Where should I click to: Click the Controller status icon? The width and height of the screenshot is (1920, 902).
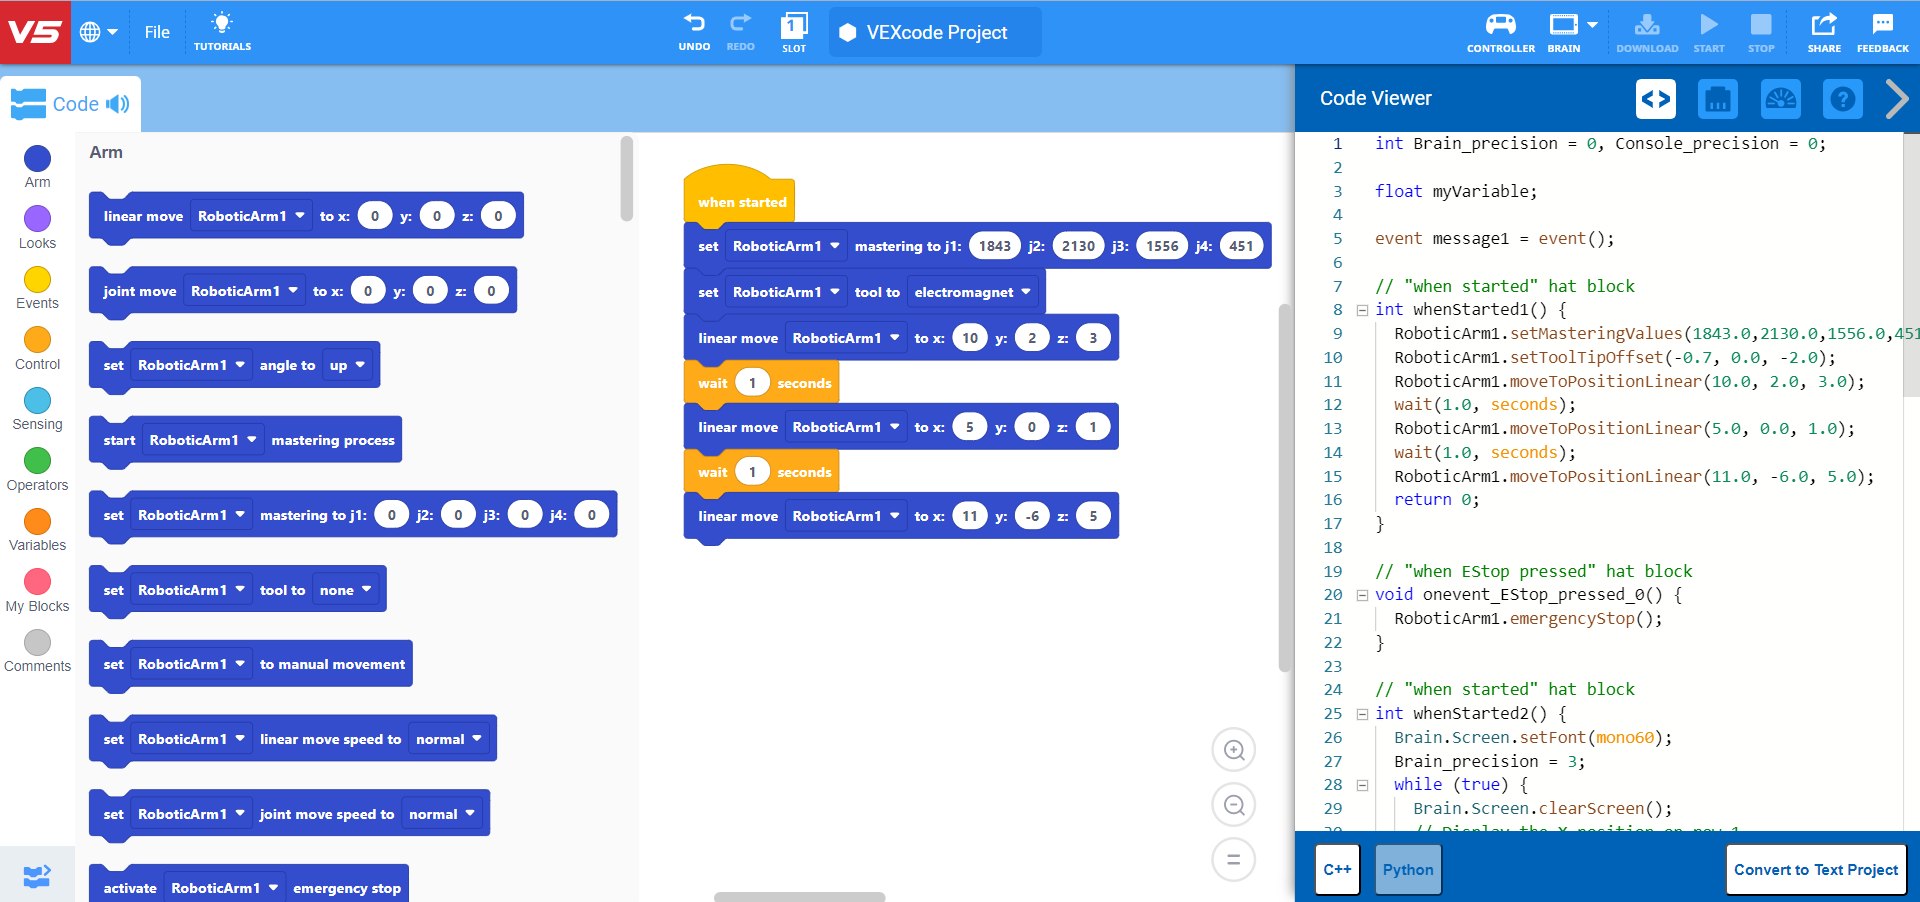pyautogui.click(x=1500, y=32)
